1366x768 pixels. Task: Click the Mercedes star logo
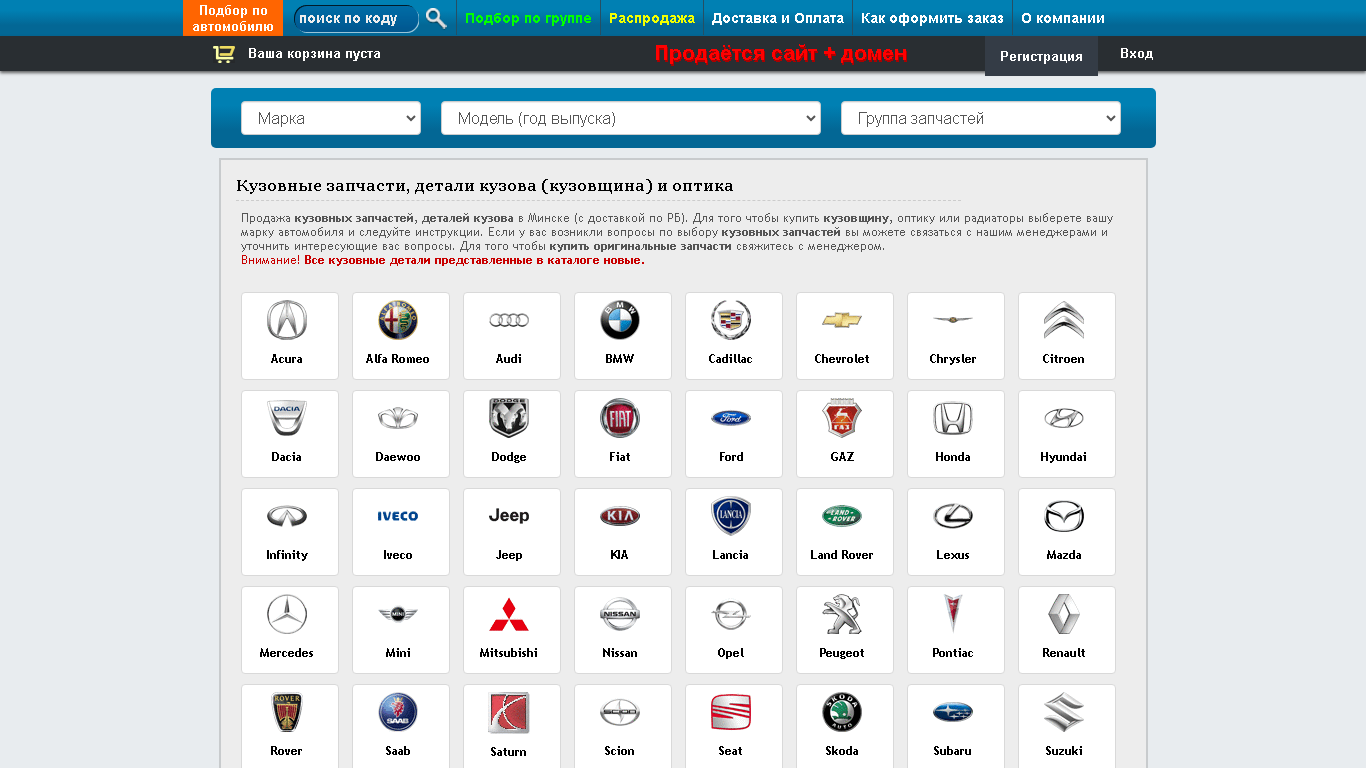click(287, 614)
